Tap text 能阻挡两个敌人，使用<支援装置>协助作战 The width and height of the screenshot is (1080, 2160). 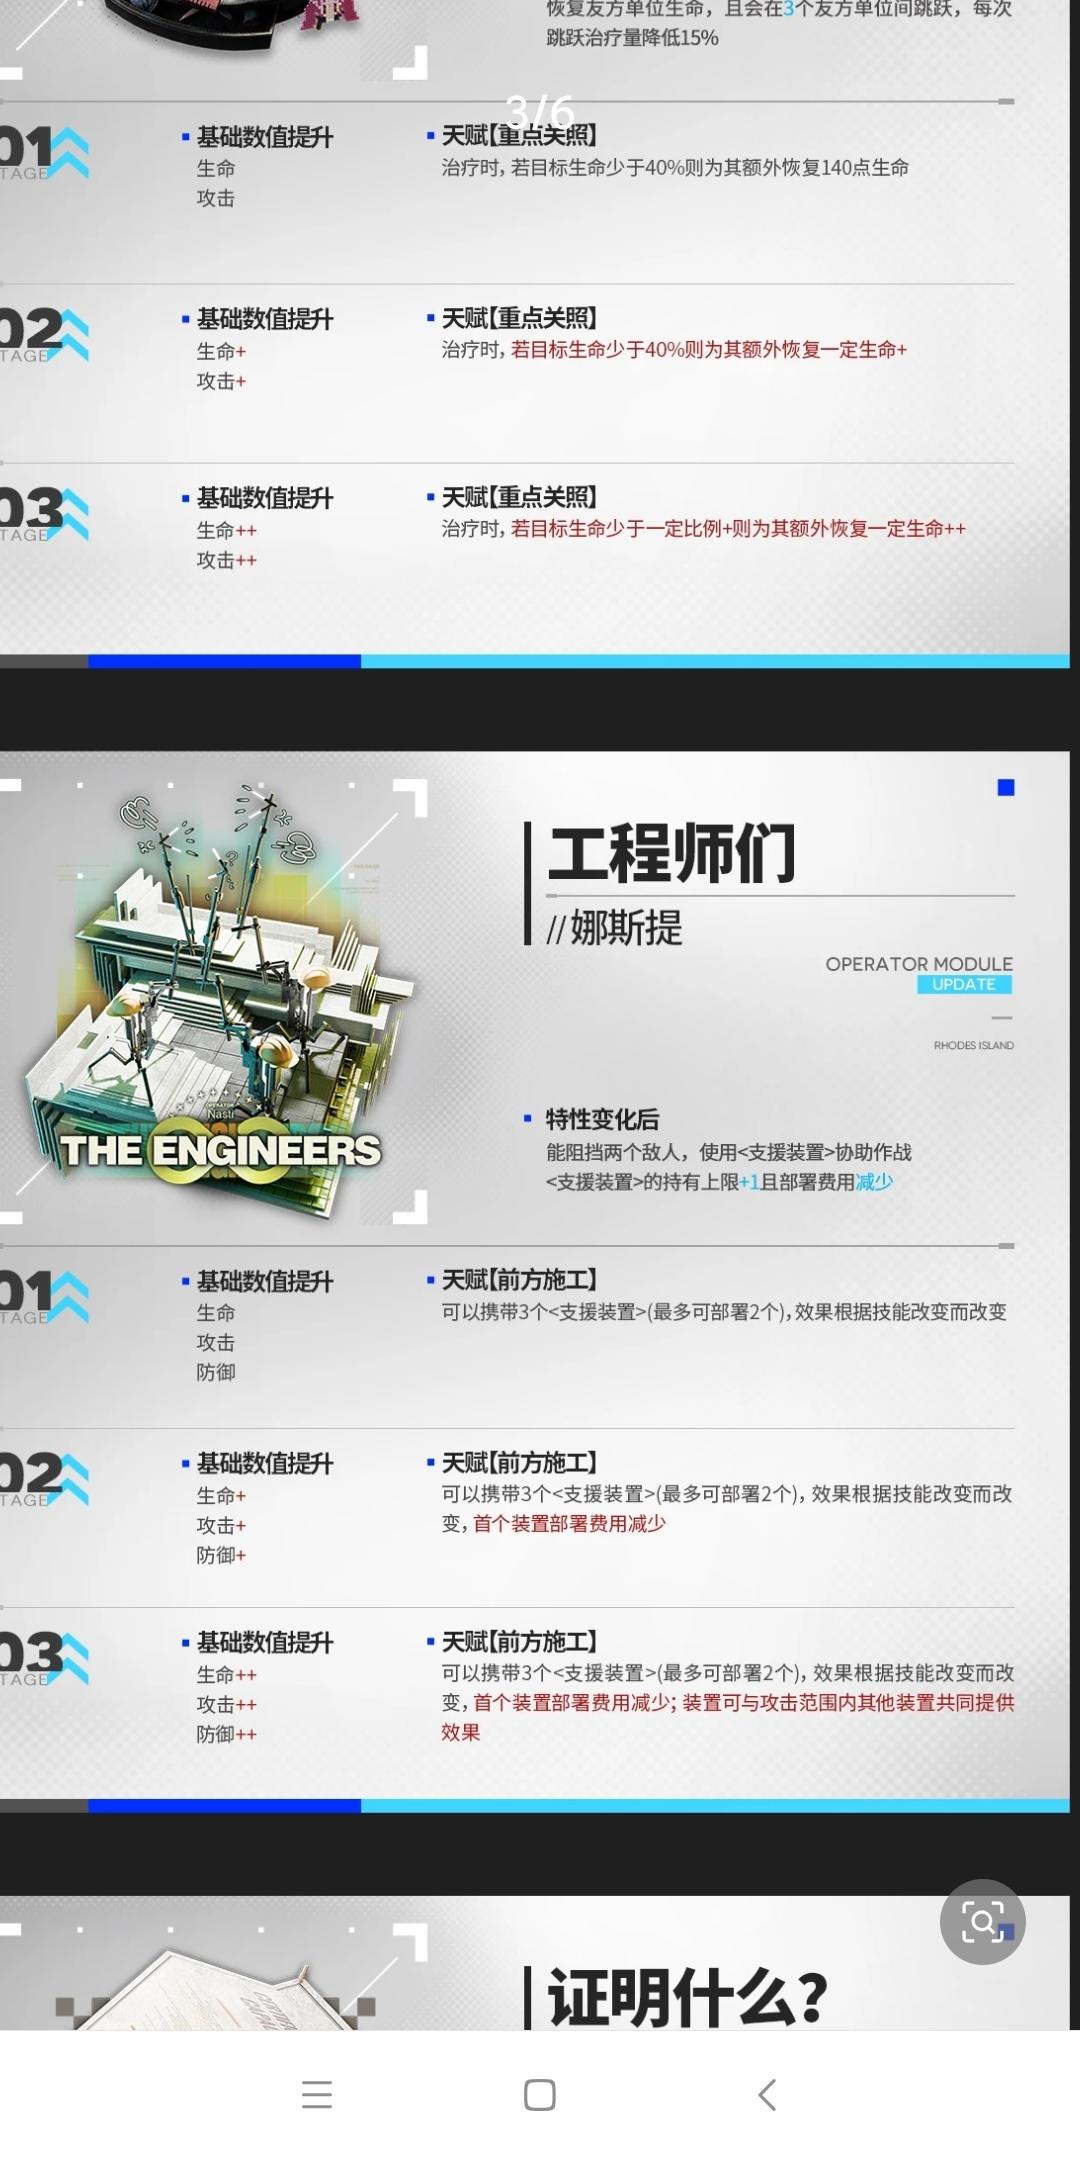click(728, 1152)
